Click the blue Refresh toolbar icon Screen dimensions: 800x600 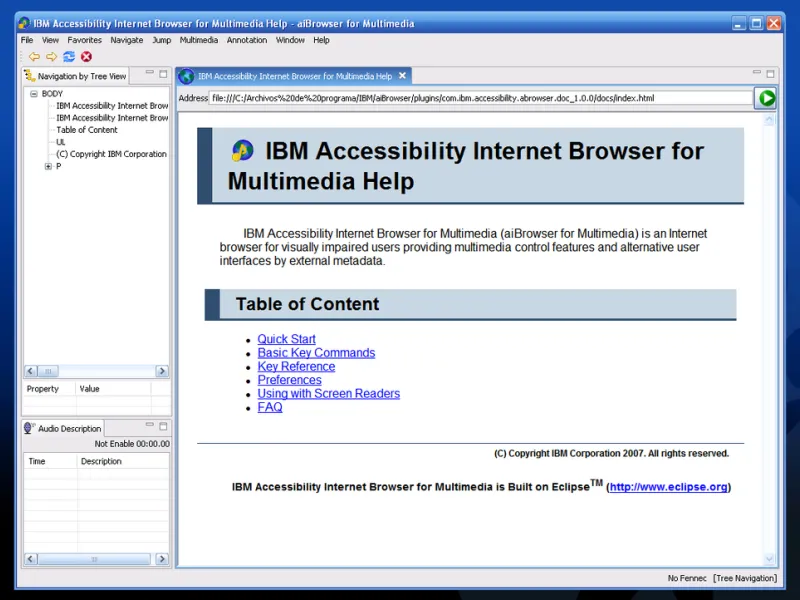[69, 57]
